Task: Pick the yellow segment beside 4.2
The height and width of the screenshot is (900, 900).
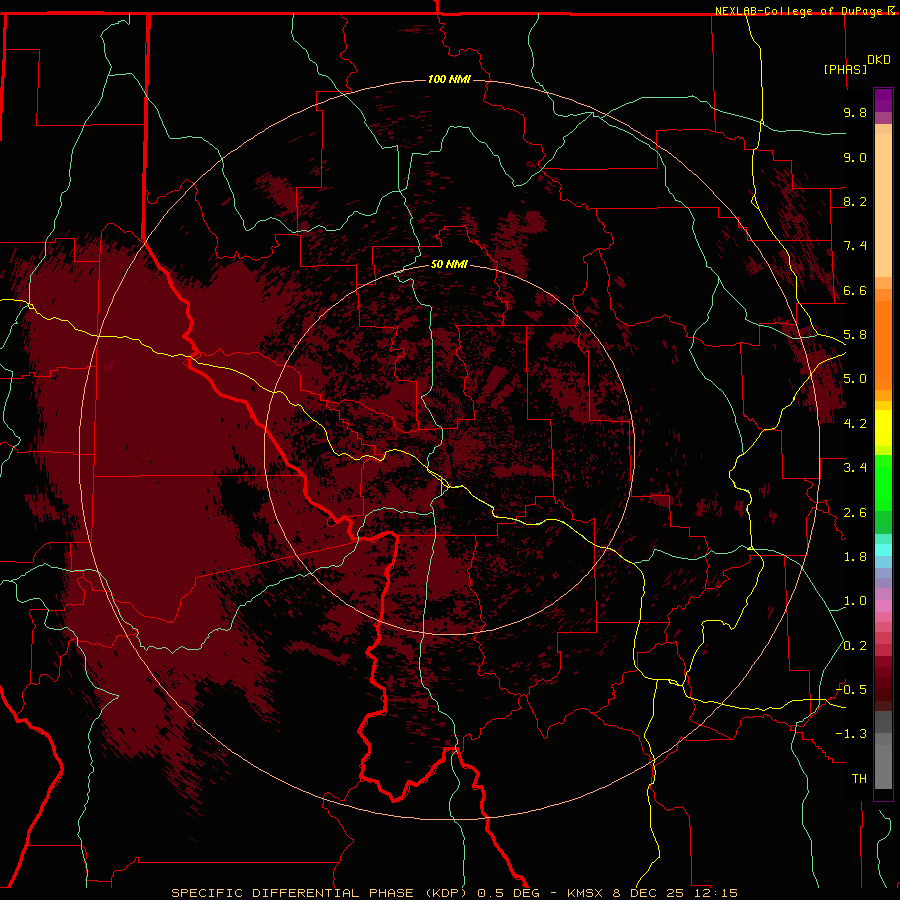Action: click(x=883, y=428)
